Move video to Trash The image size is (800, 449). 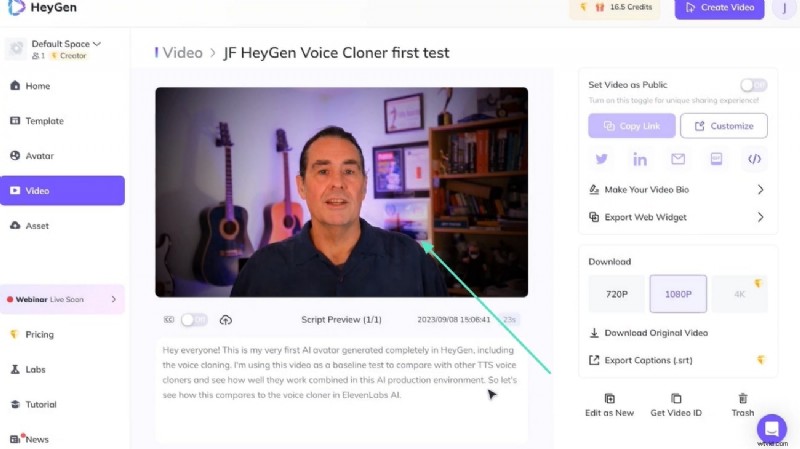click(743, 405)
